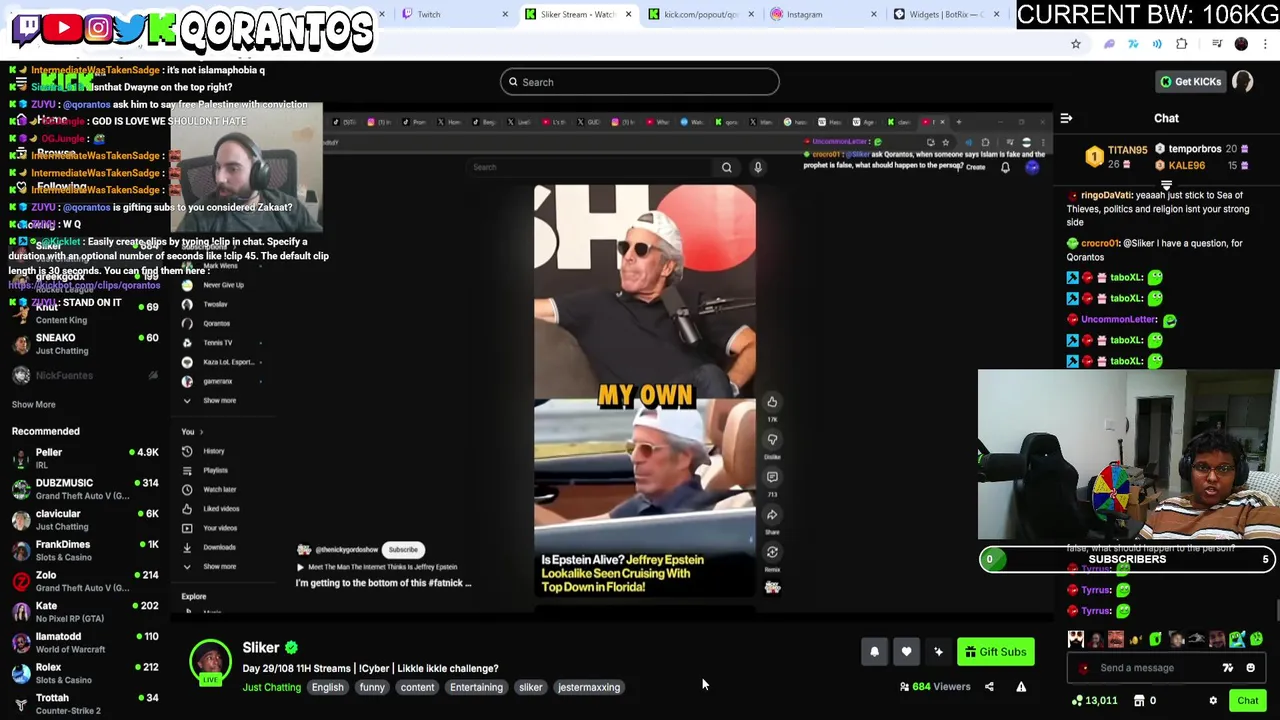Click the Get KICKs button
This screenshot has height=720, width=1280.
pyautogui.click(x=1190, y=82)
